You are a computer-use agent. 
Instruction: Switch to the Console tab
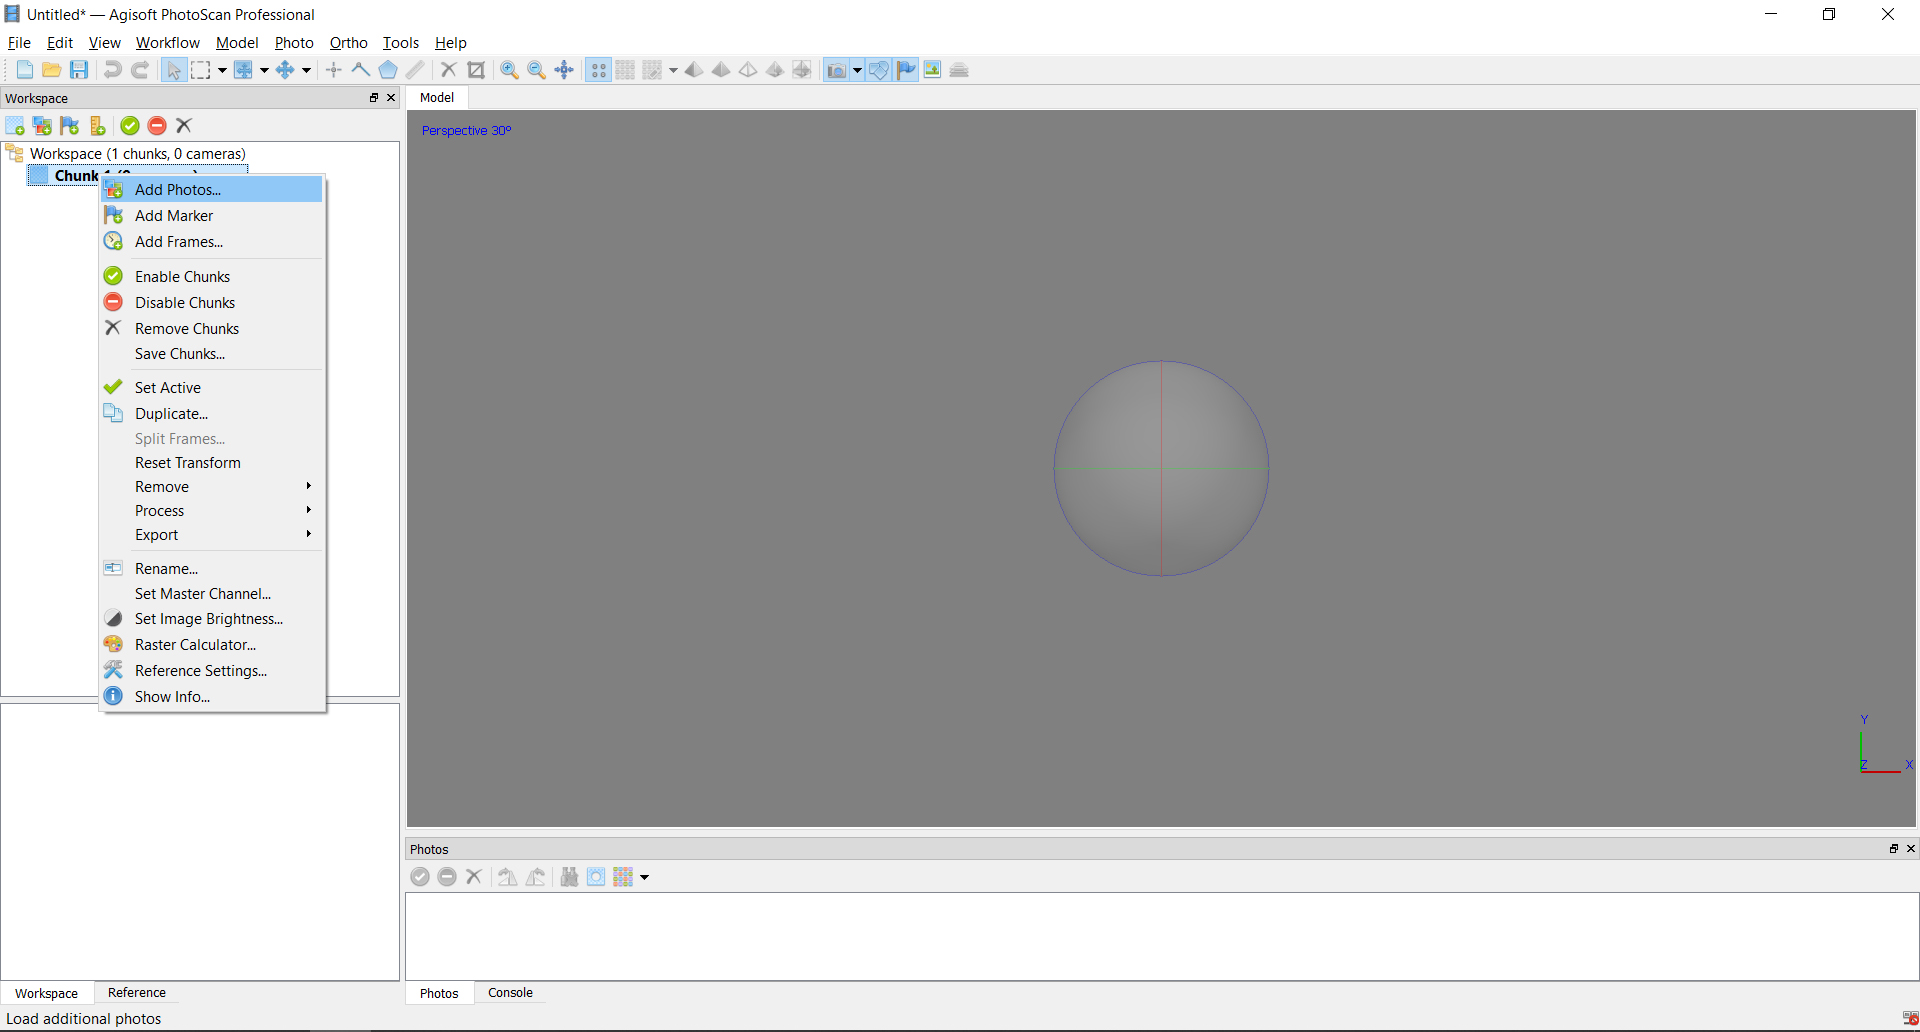coord(510,993)
